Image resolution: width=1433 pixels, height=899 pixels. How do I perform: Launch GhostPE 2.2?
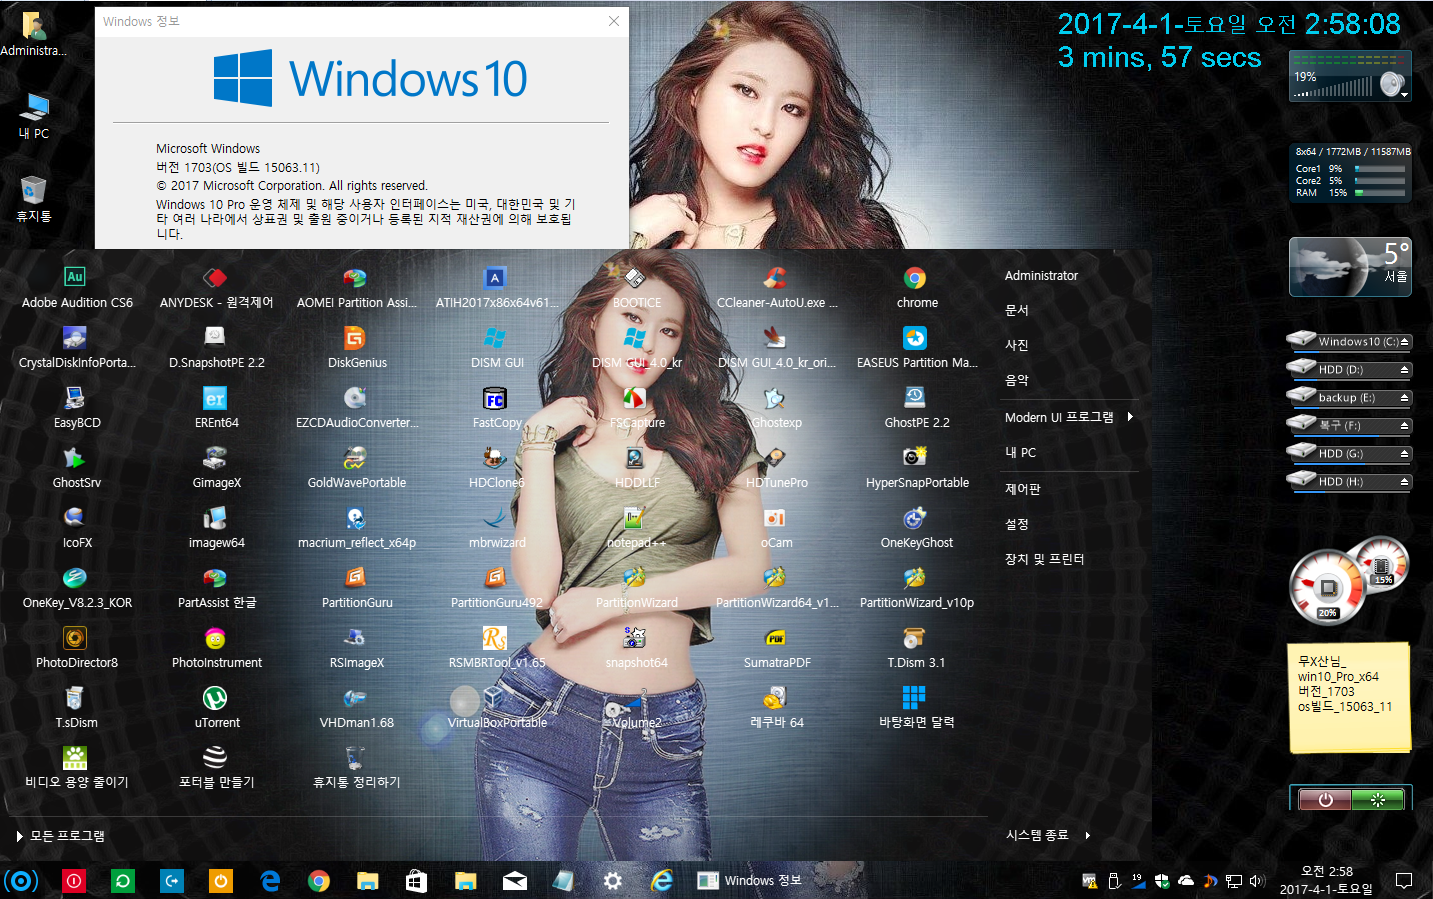(x=916, y=408)
